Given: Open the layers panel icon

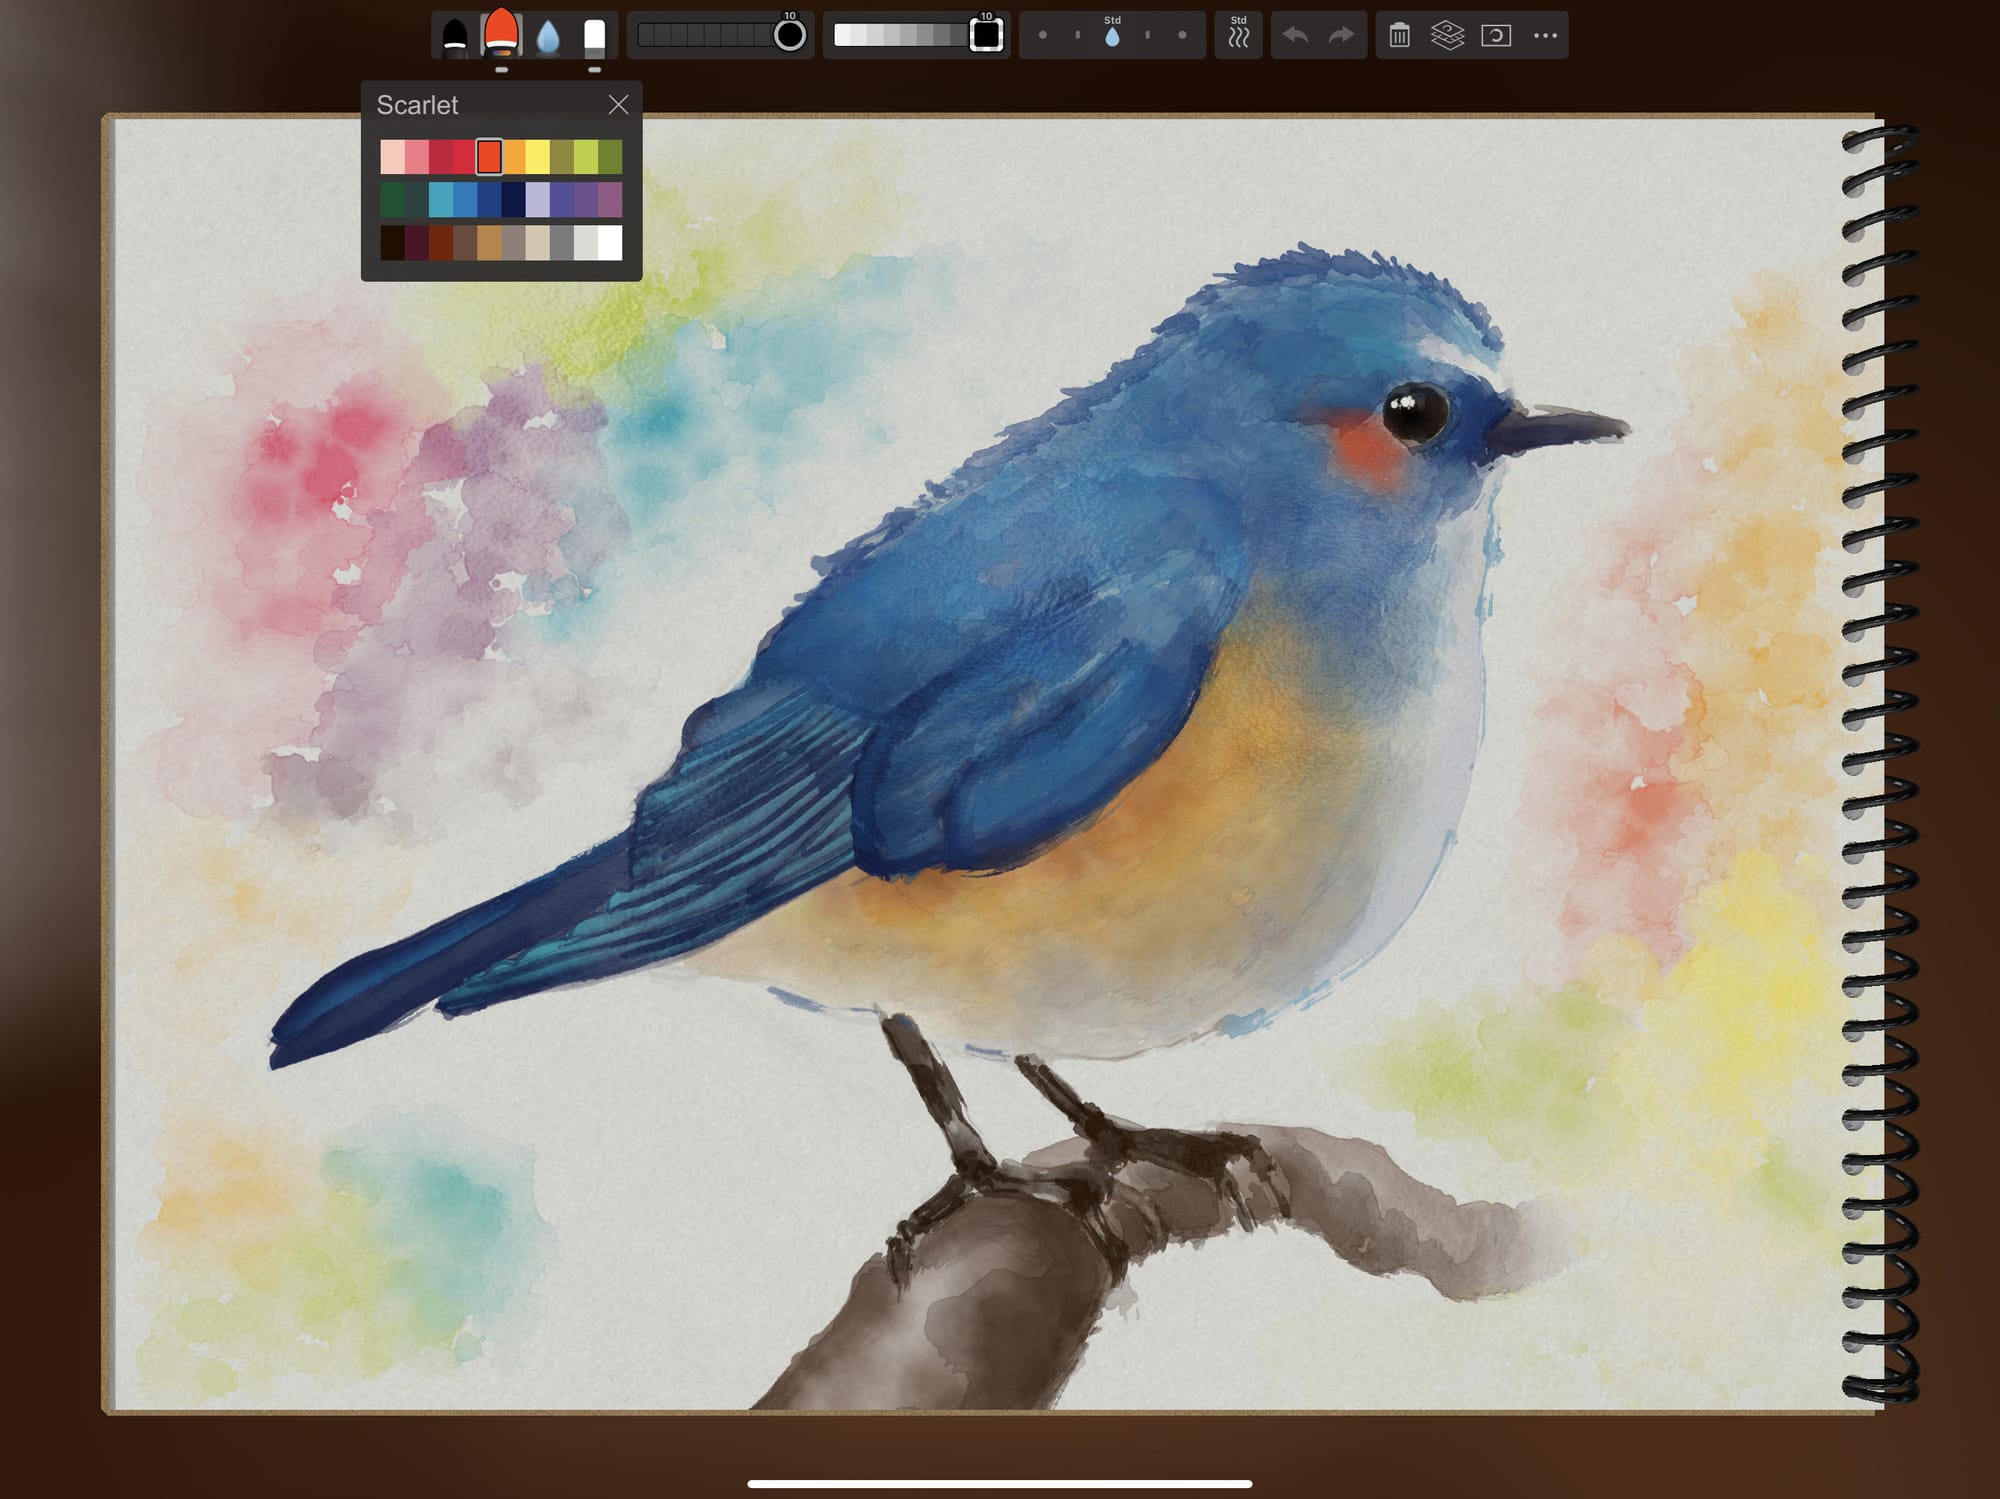Looking at the screenshot, I should click(x=1447, y=36).
